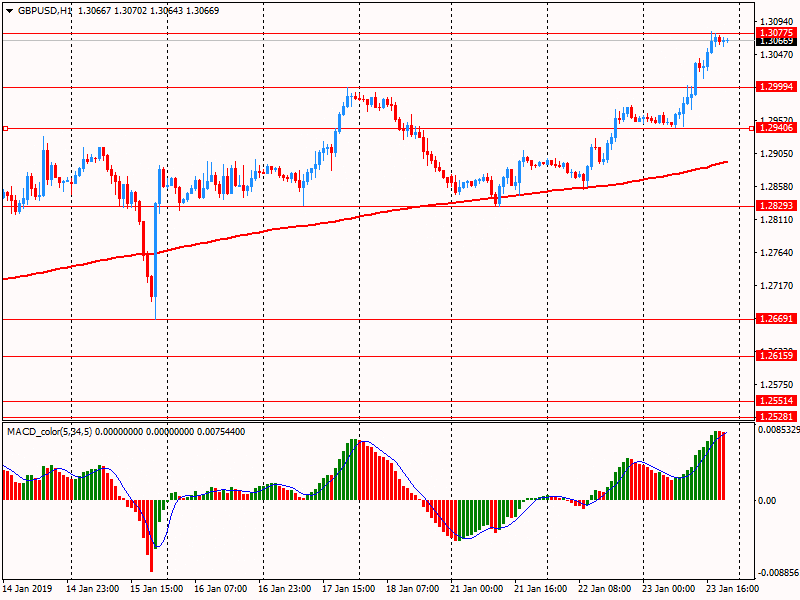
Task: Click the 1.28580 price scale value
Action: pos(777,187)
